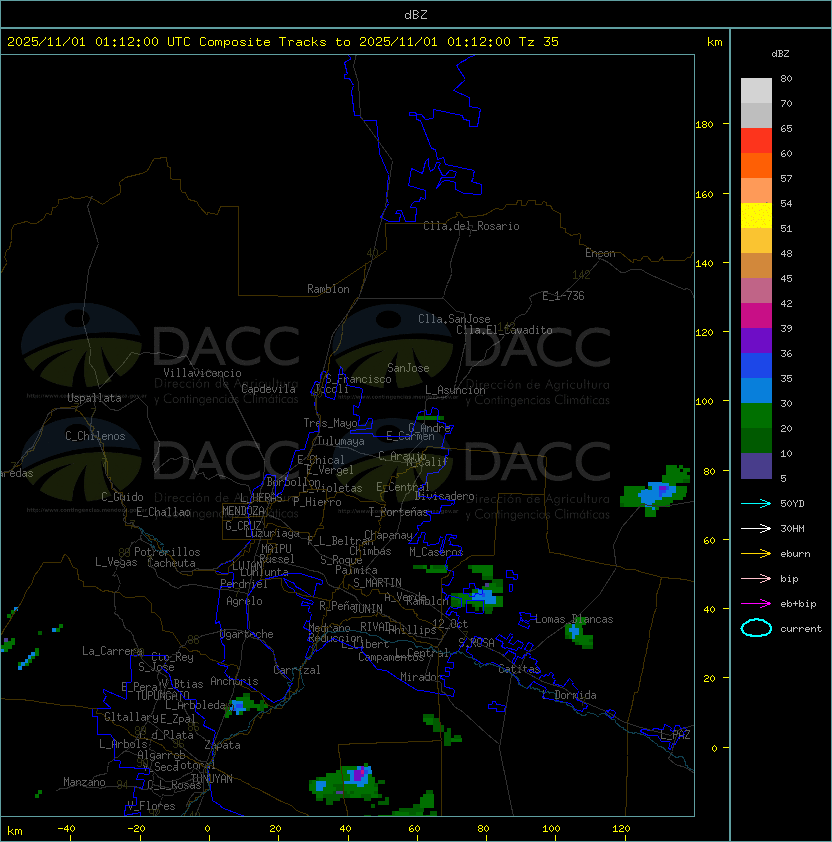
Task: Click the TUPUNGATO label
Action: click(162, 695)
